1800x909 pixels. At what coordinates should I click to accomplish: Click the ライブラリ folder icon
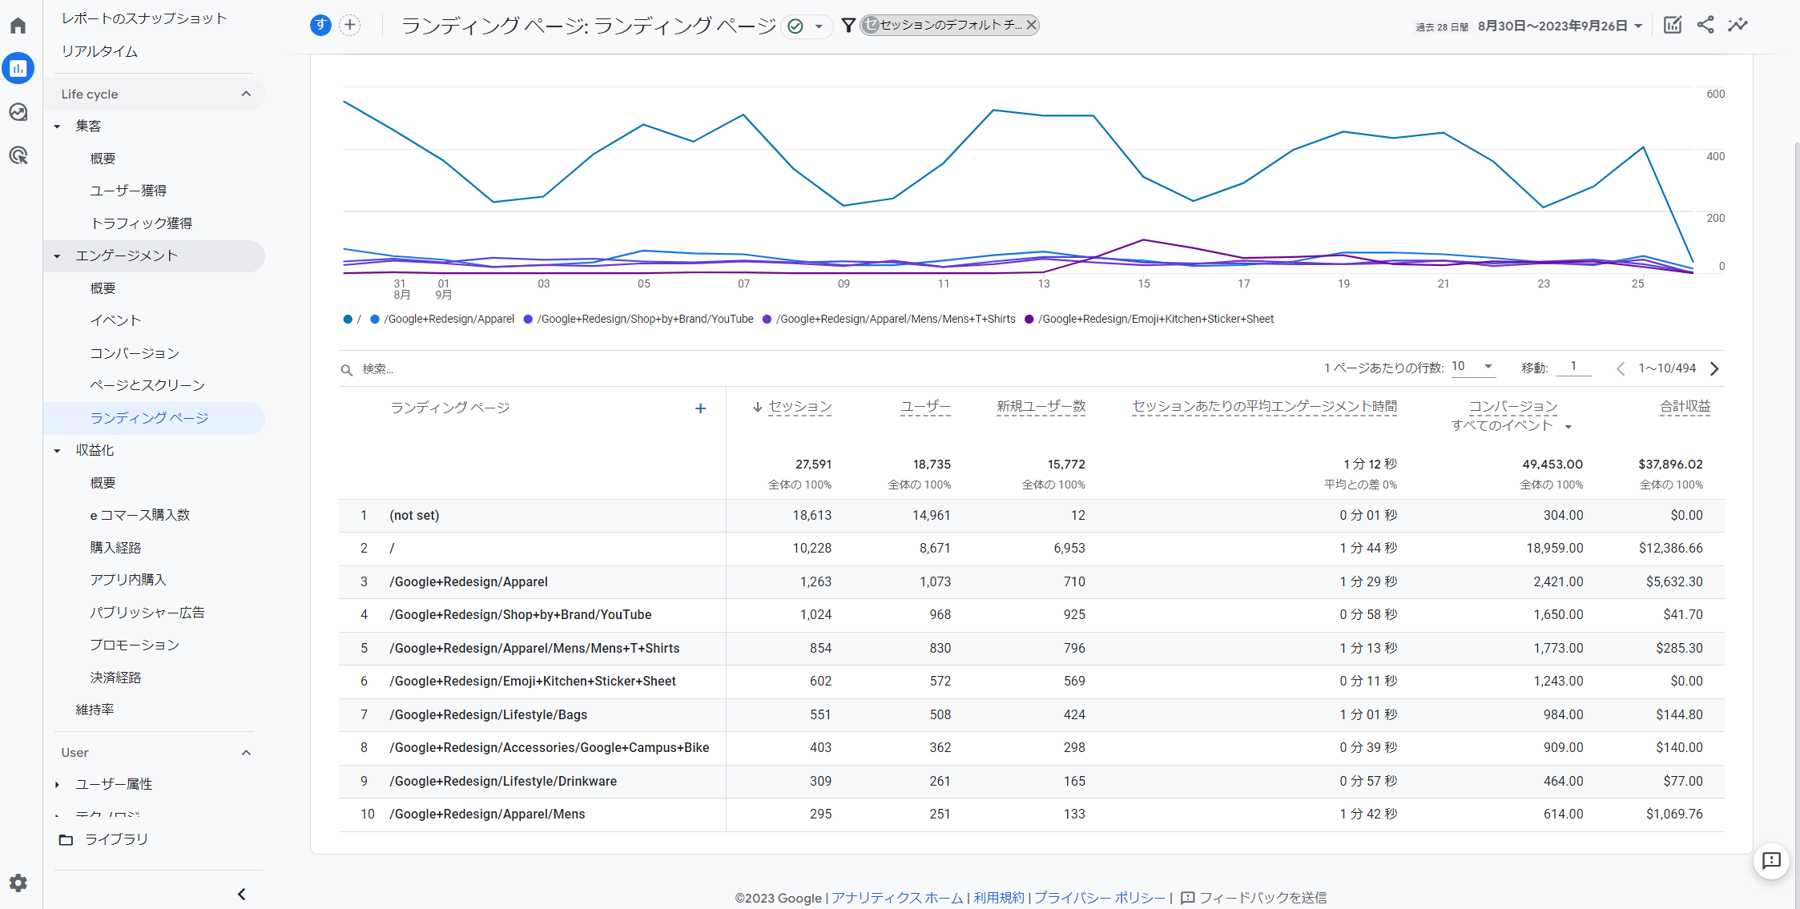coord(66,840)
